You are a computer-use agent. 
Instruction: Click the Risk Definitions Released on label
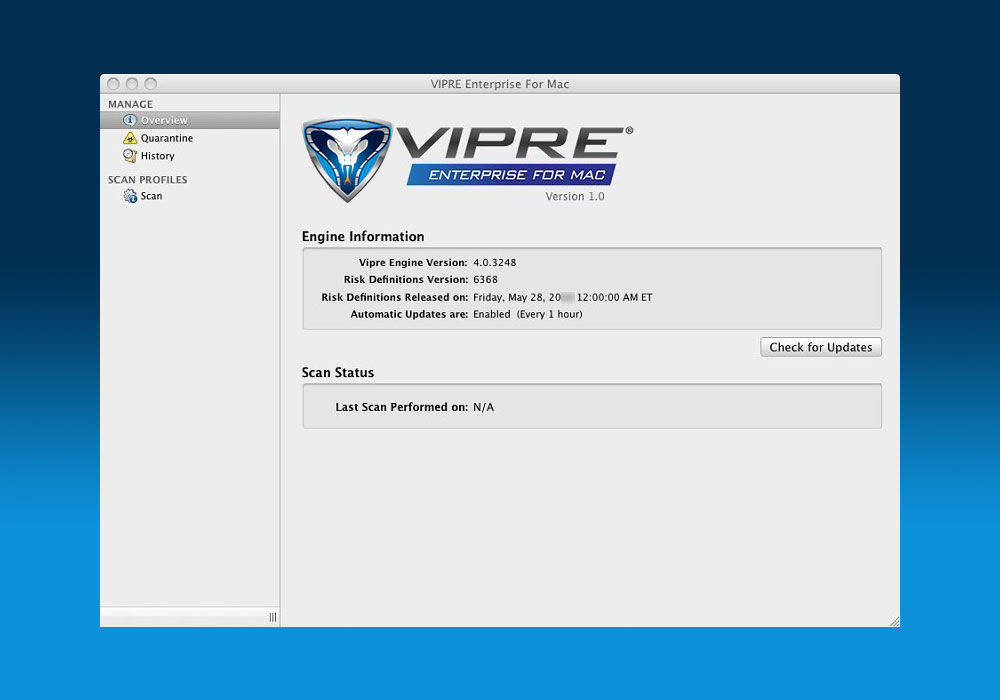(395, 297)
